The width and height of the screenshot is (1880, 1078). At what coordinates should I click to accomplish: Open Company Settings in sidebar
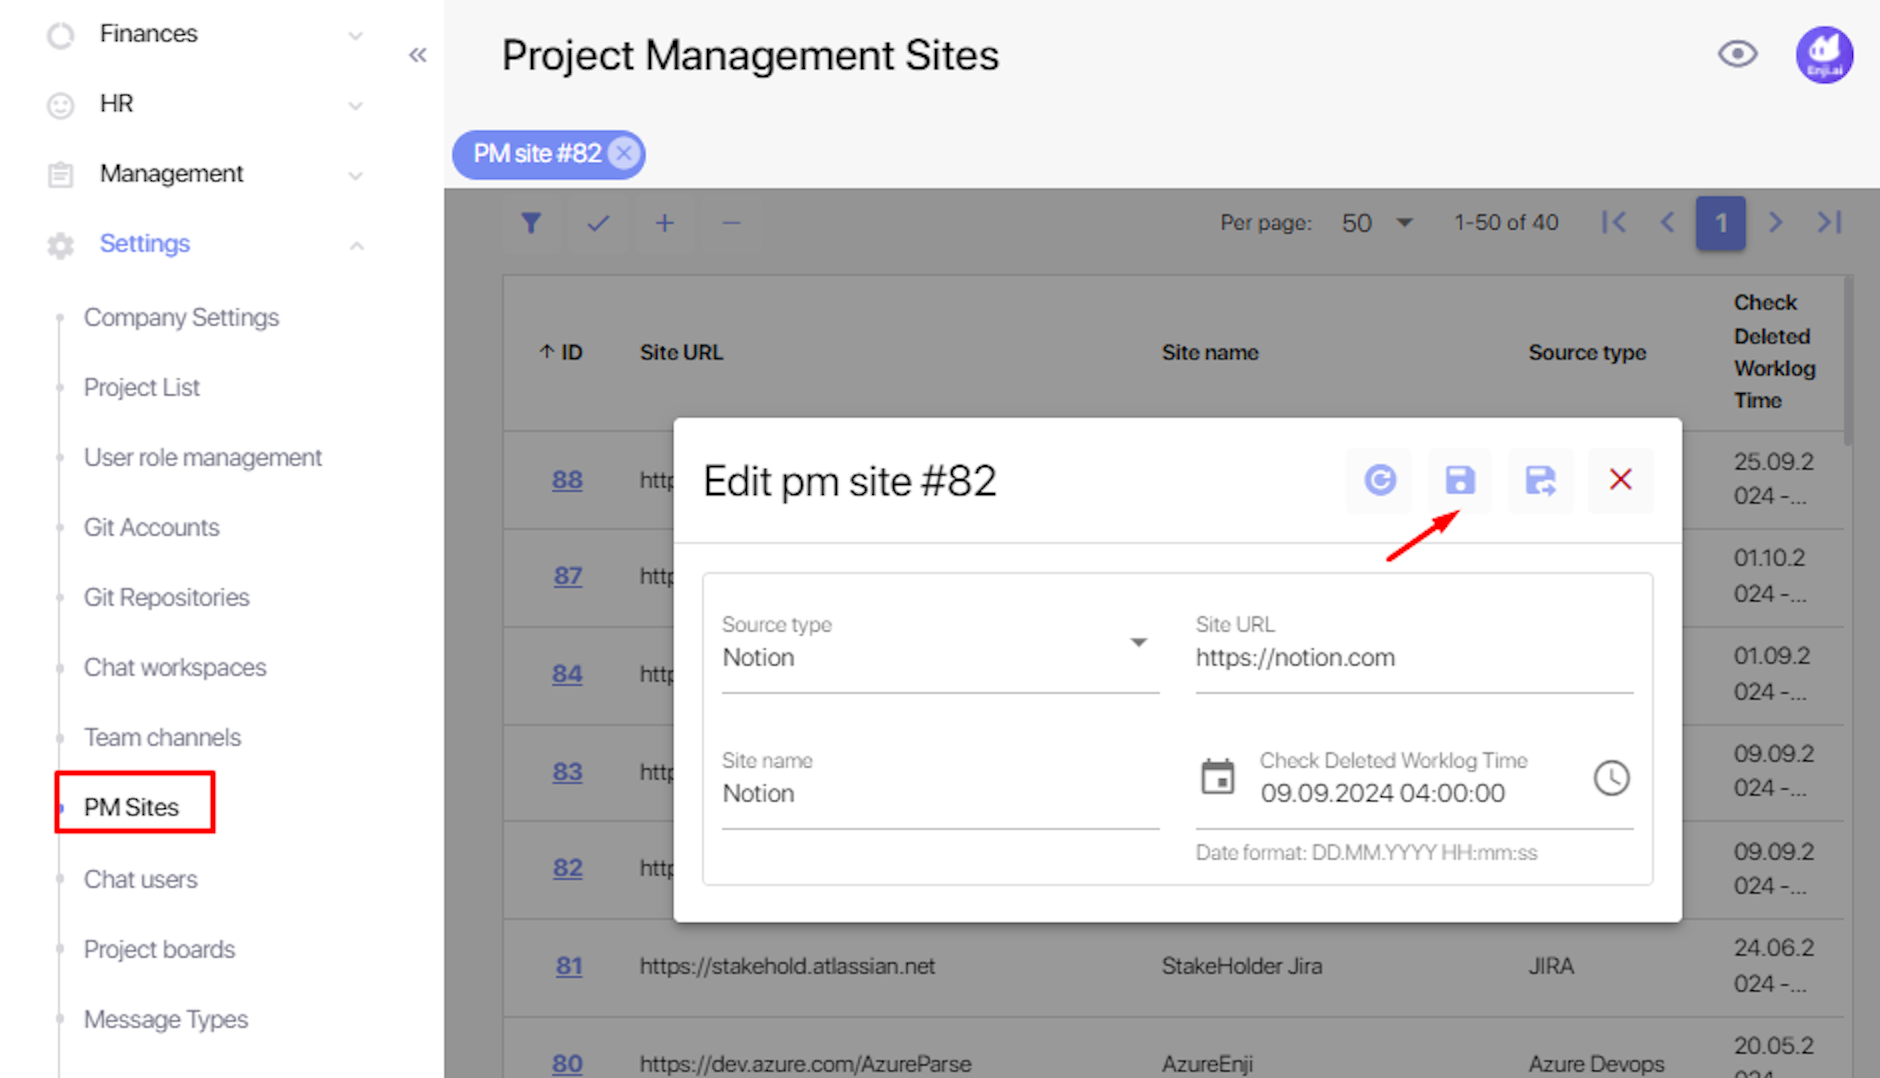(181, 317)
